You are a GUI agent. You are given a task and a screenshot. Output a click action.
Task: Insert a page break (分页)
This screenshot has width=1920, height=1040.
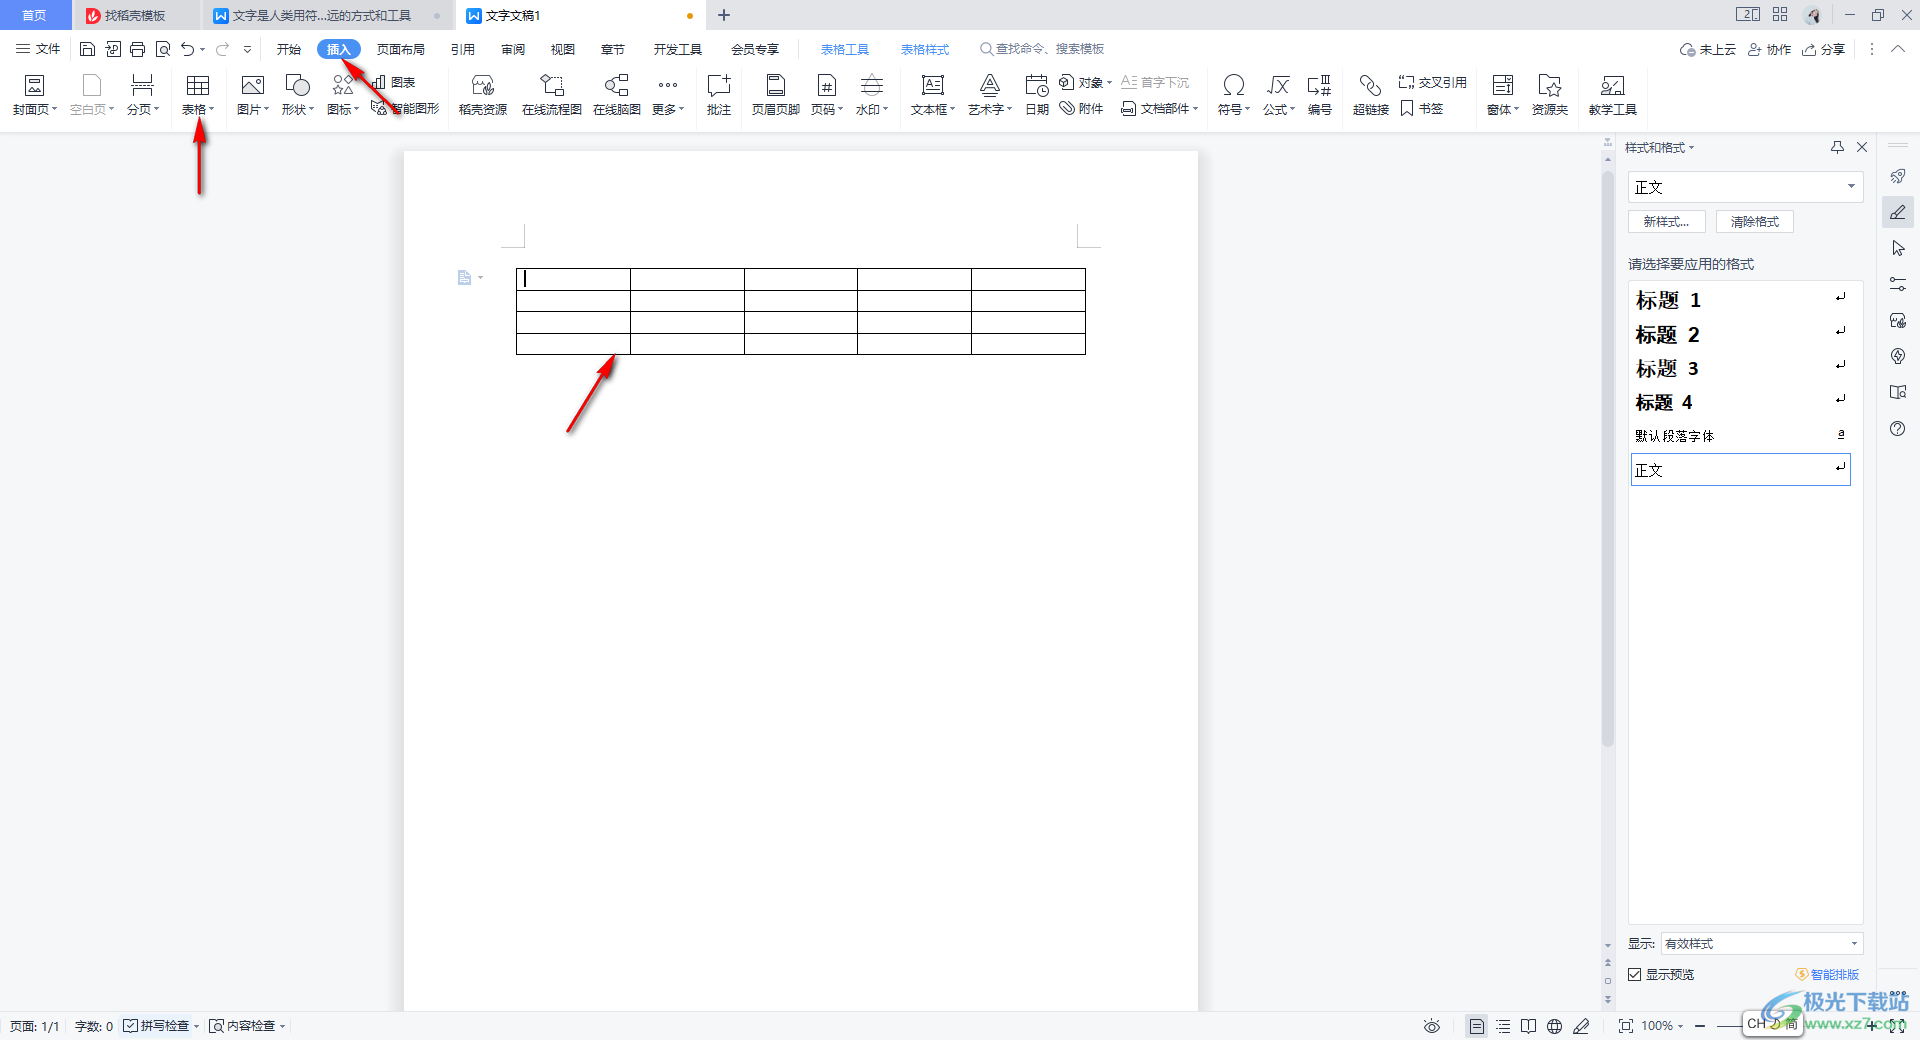tap(142, 95)
